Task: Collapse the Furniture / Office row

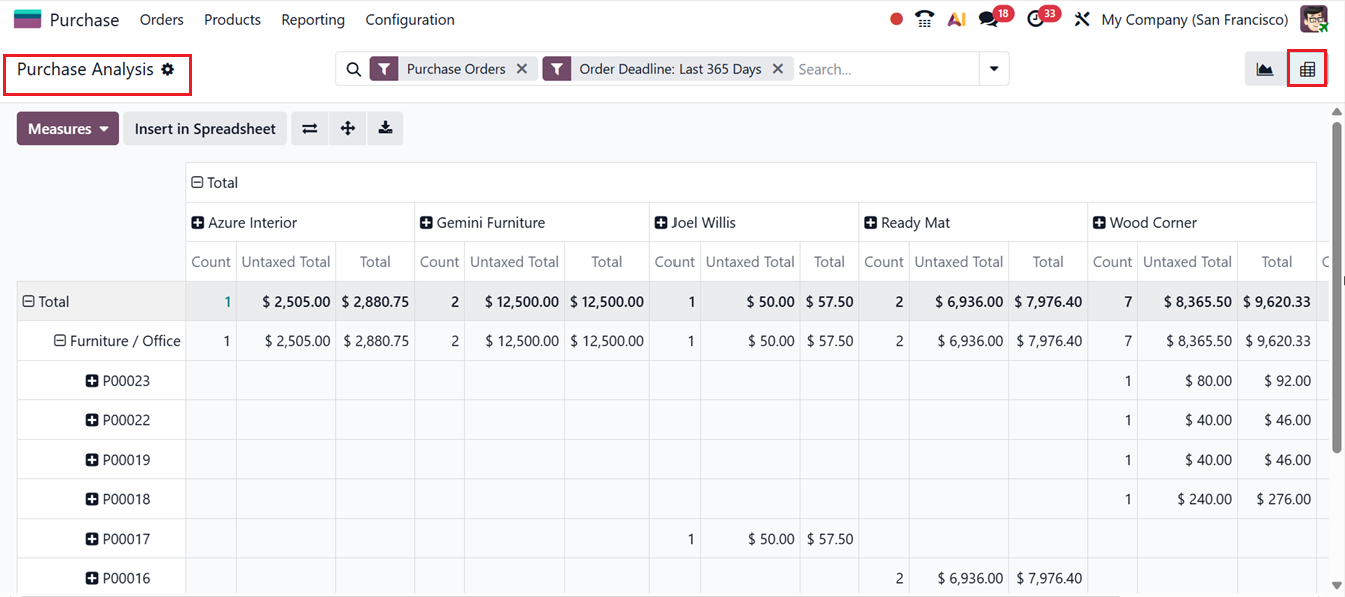Action: pyautogui.click(x=60, y=341)
